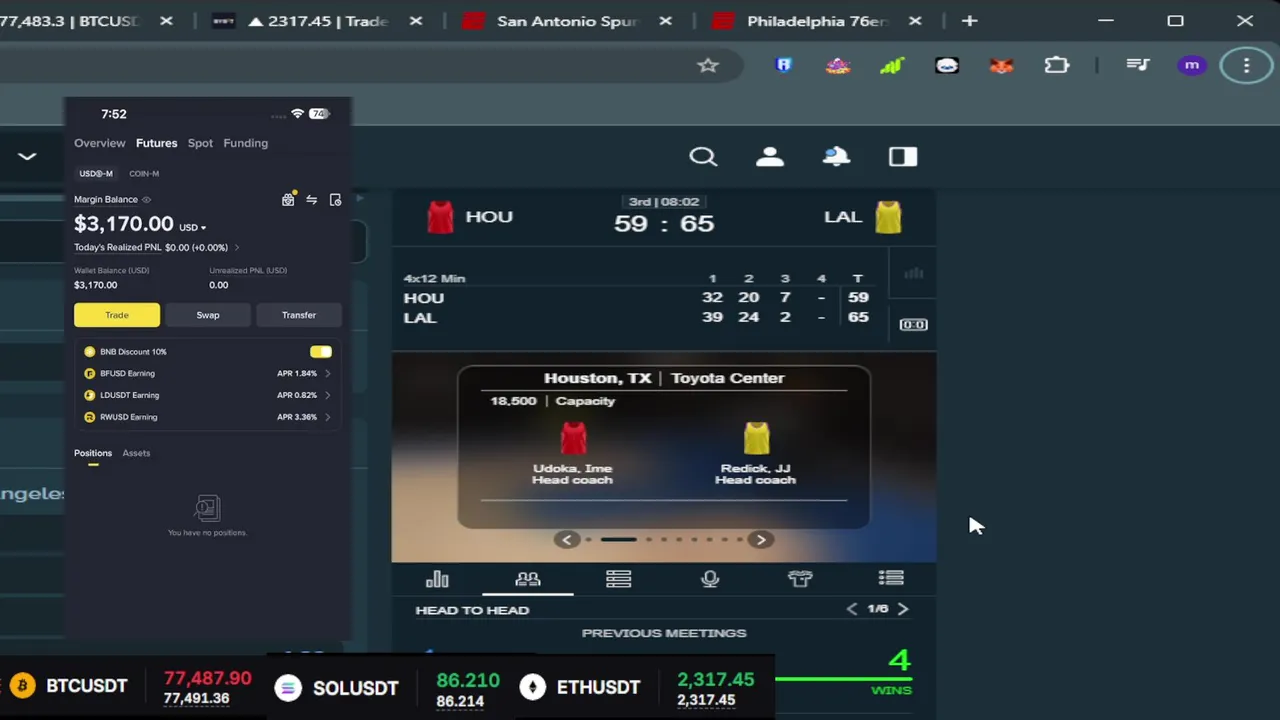The height and width of the screenshot is (720, 1280).
Task: Open the MetaMask fox extension
Action: (x=1001, y=65)
